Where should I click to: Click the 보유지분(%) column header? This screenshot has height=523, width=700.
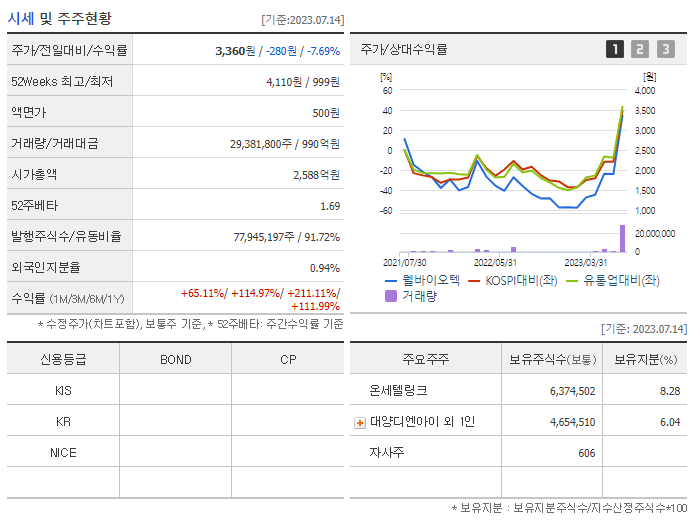[x=646, y=360]
